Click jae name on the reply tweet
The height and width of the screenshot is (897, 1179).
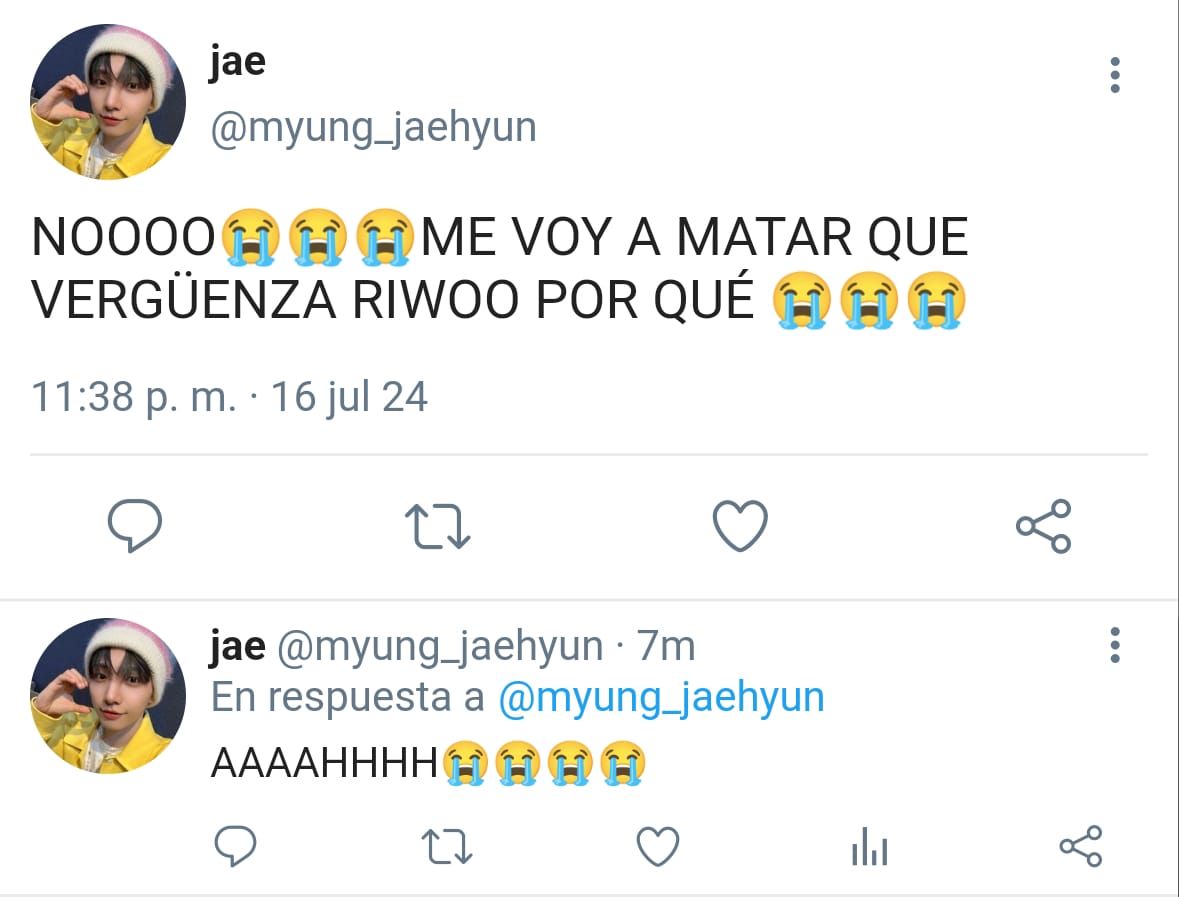(238, 646)
